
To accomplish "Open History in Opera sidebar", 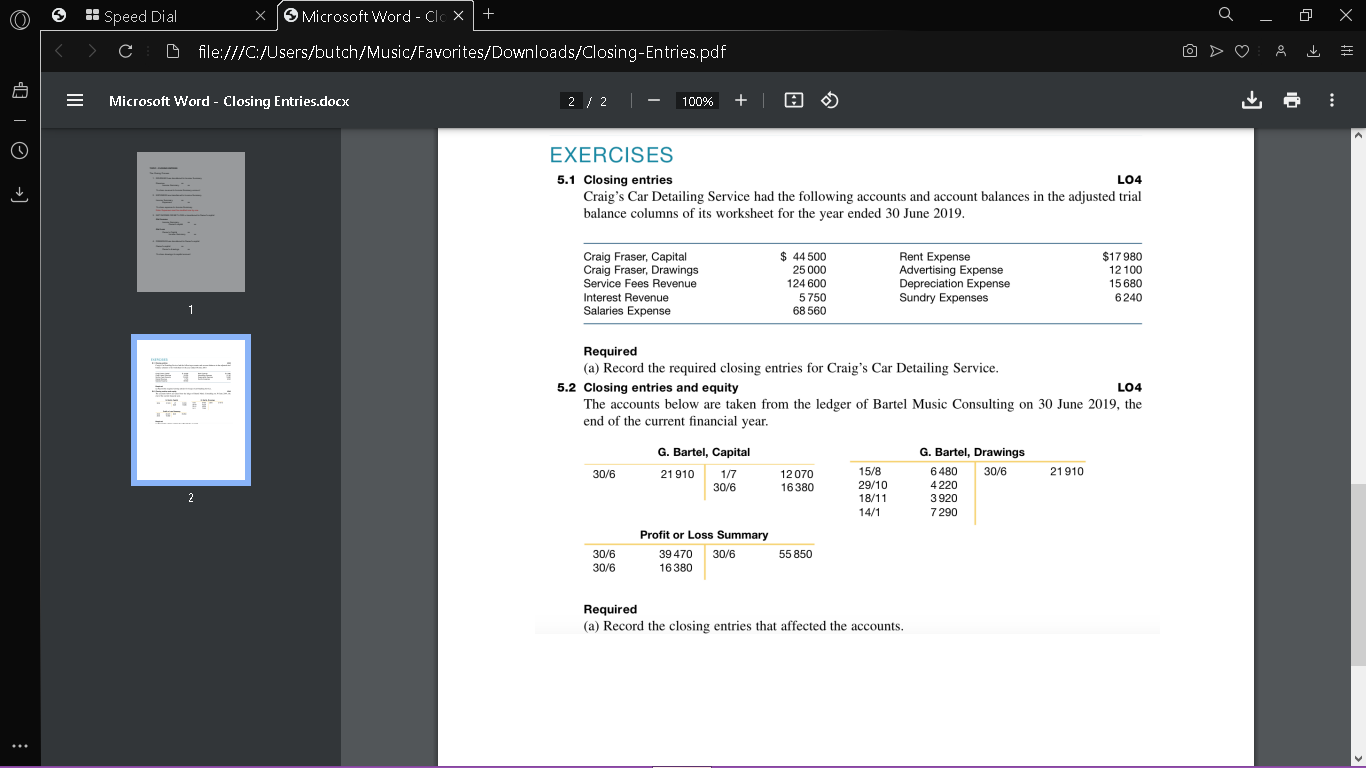I will coord(21,151).
